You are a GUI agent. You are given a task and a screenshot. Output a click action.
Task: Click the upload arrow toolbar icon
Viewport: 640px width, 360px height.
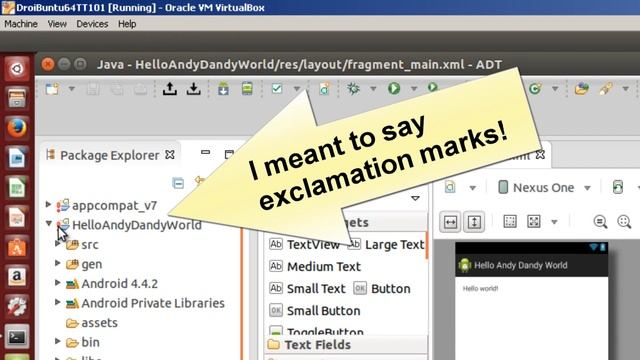click(169, 89)
